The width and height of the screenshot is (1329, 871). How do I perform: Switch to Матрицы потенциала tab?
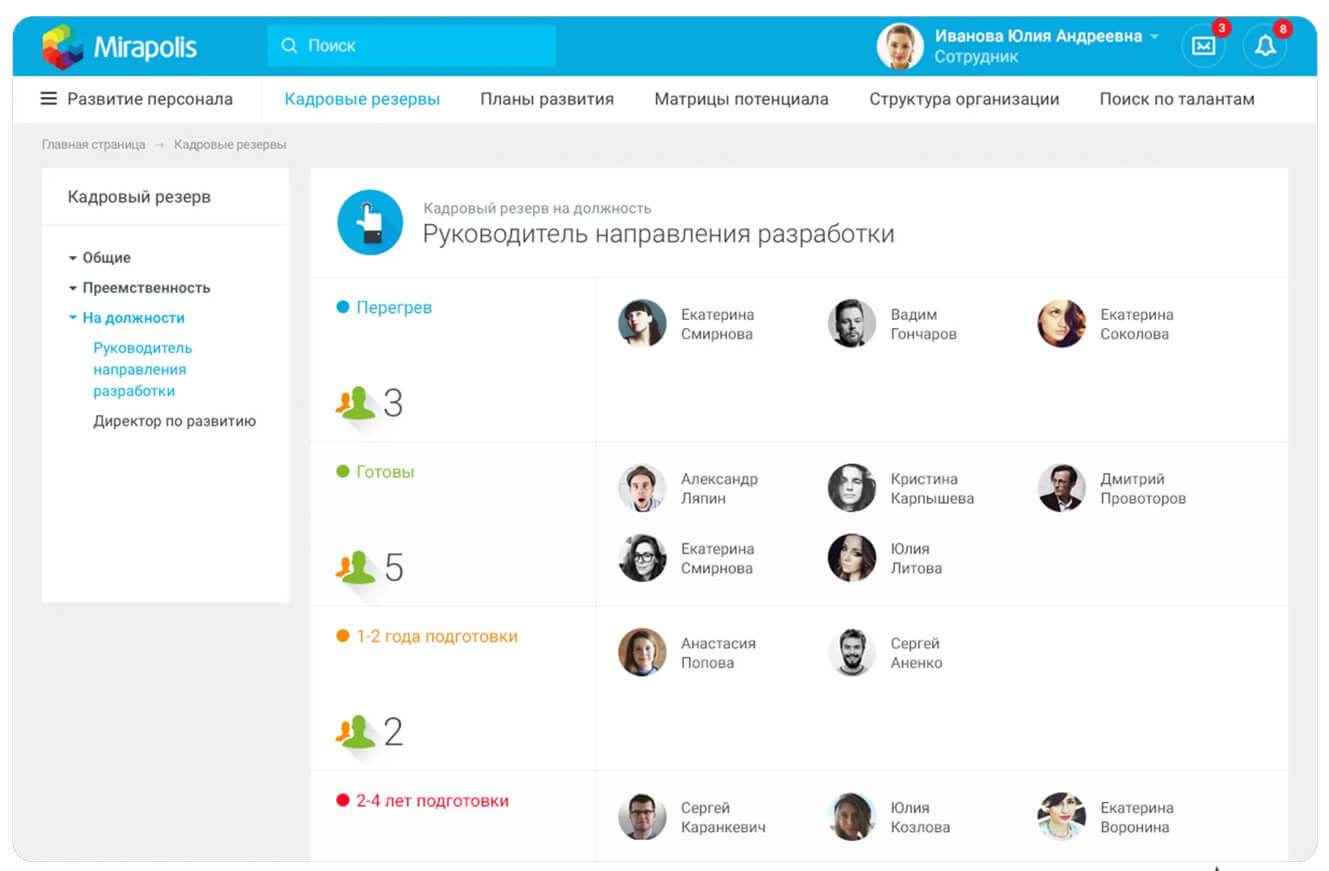(x=742, y=99)
